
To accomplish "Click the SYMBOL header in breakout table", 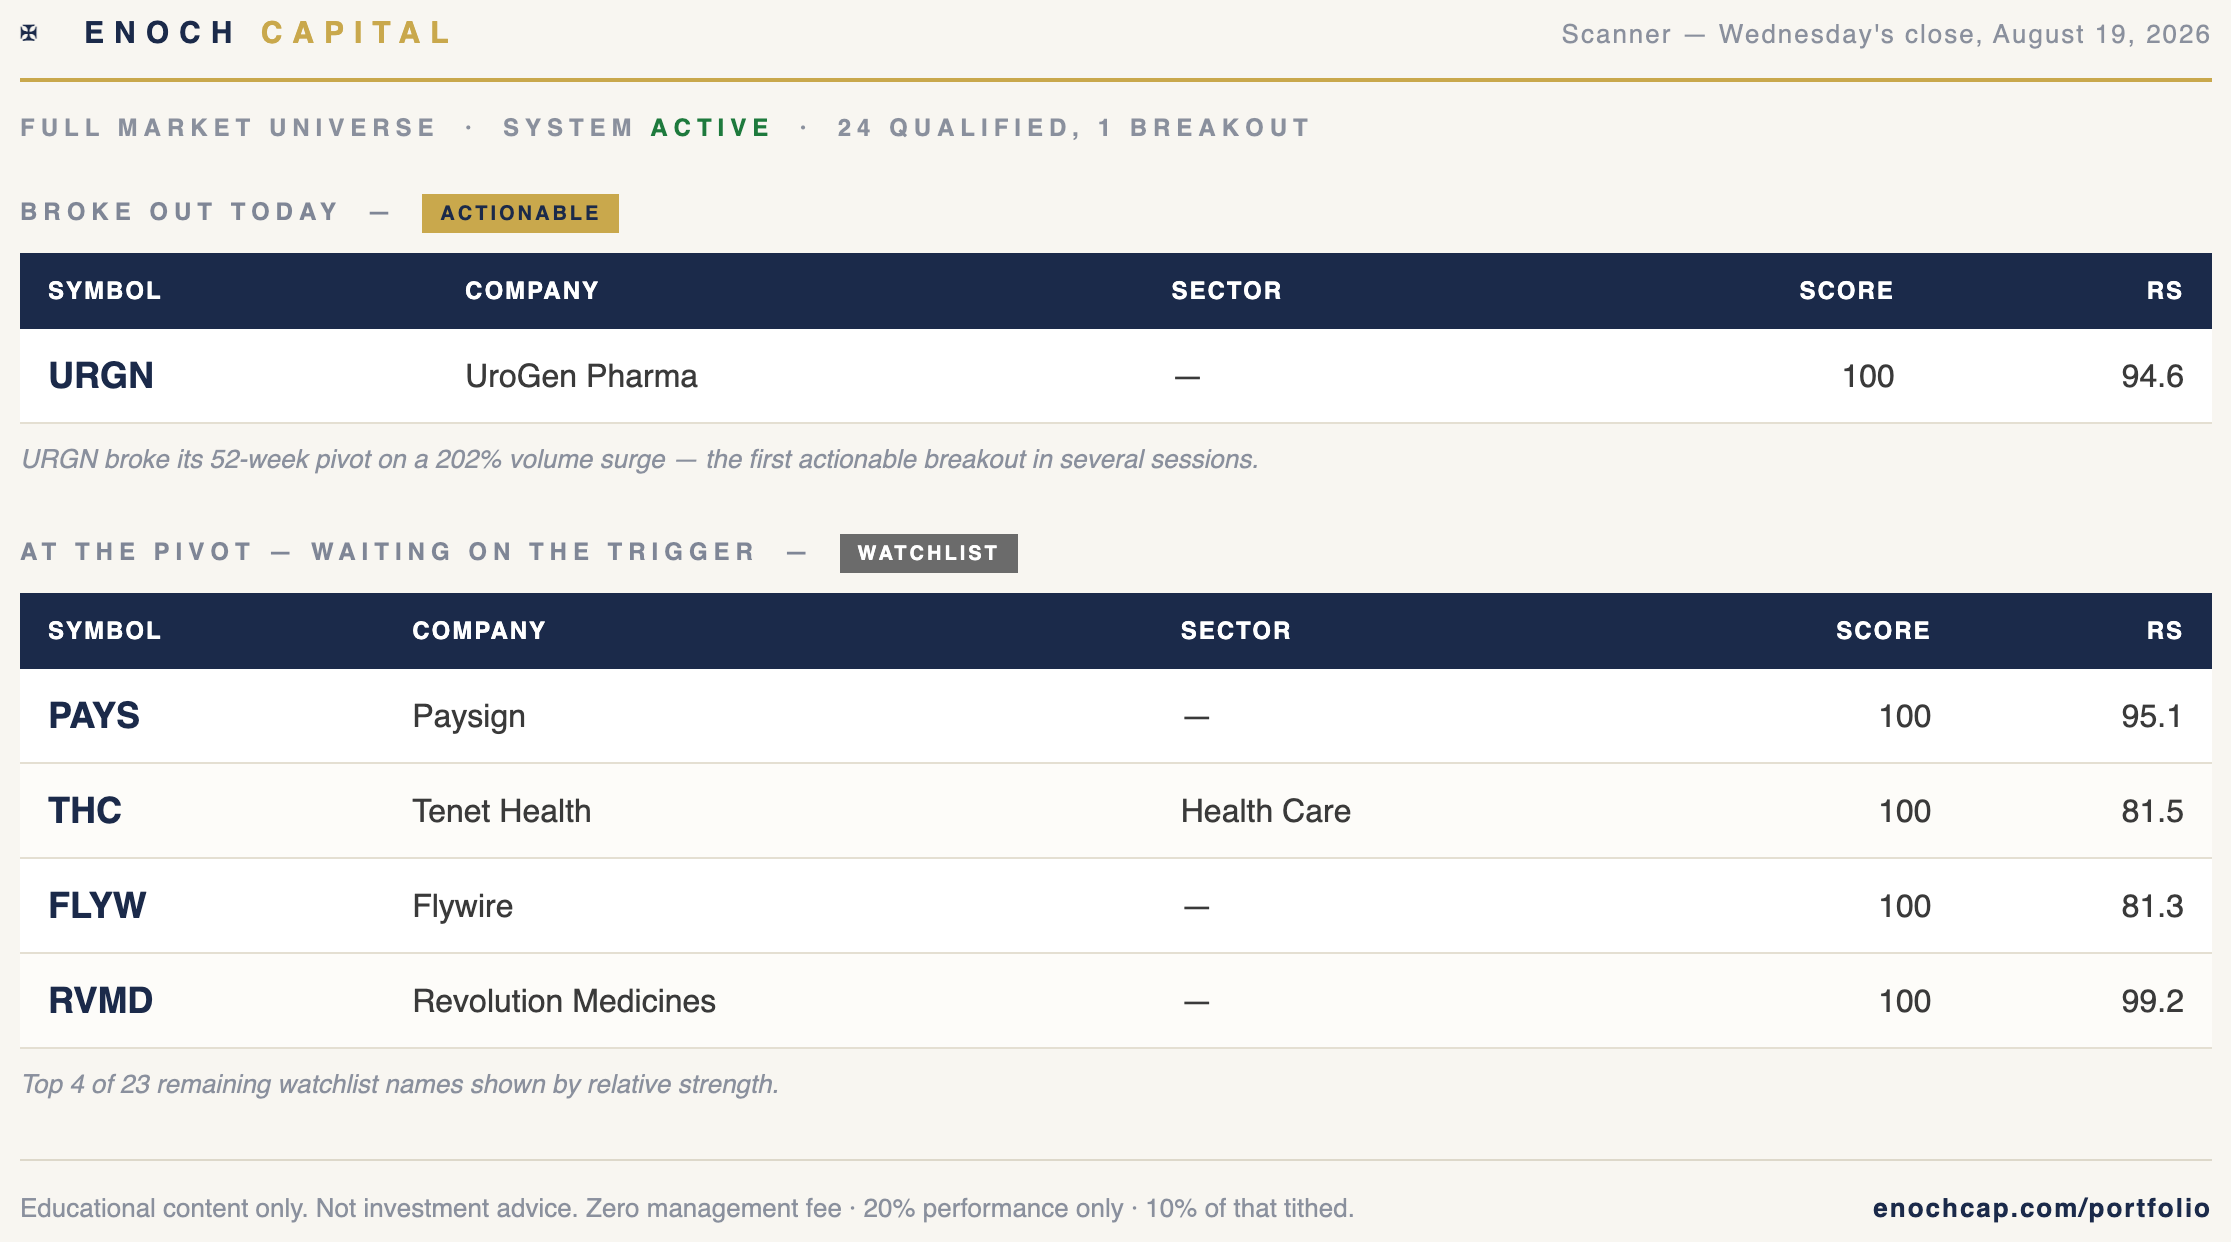I will pos(105,291).
